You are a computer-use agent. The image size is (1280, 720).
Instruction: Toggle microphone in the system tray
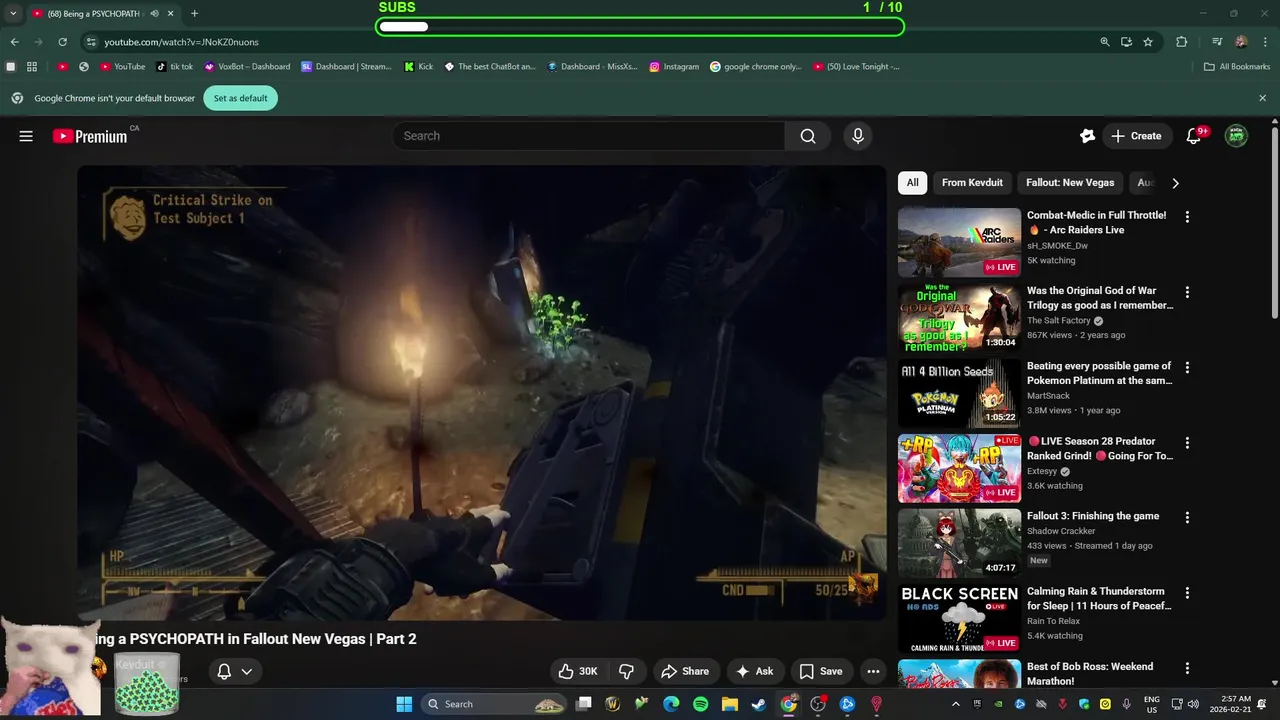(1126, 704)
